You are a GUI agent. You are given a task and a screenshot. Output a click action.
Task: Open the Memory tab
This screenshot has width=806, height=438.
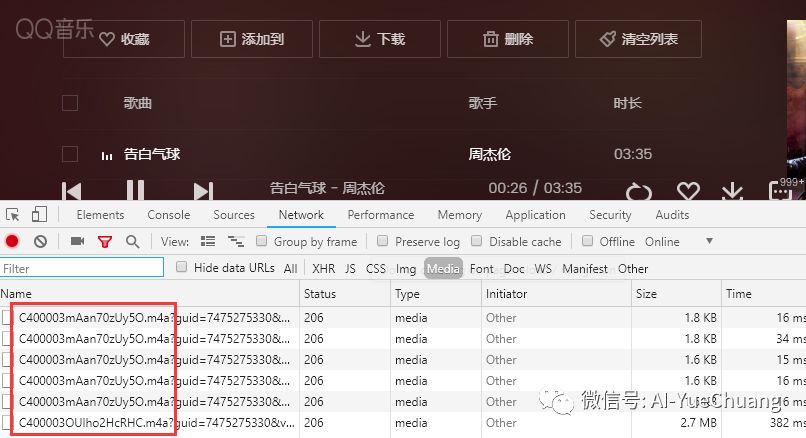[460, 215]
